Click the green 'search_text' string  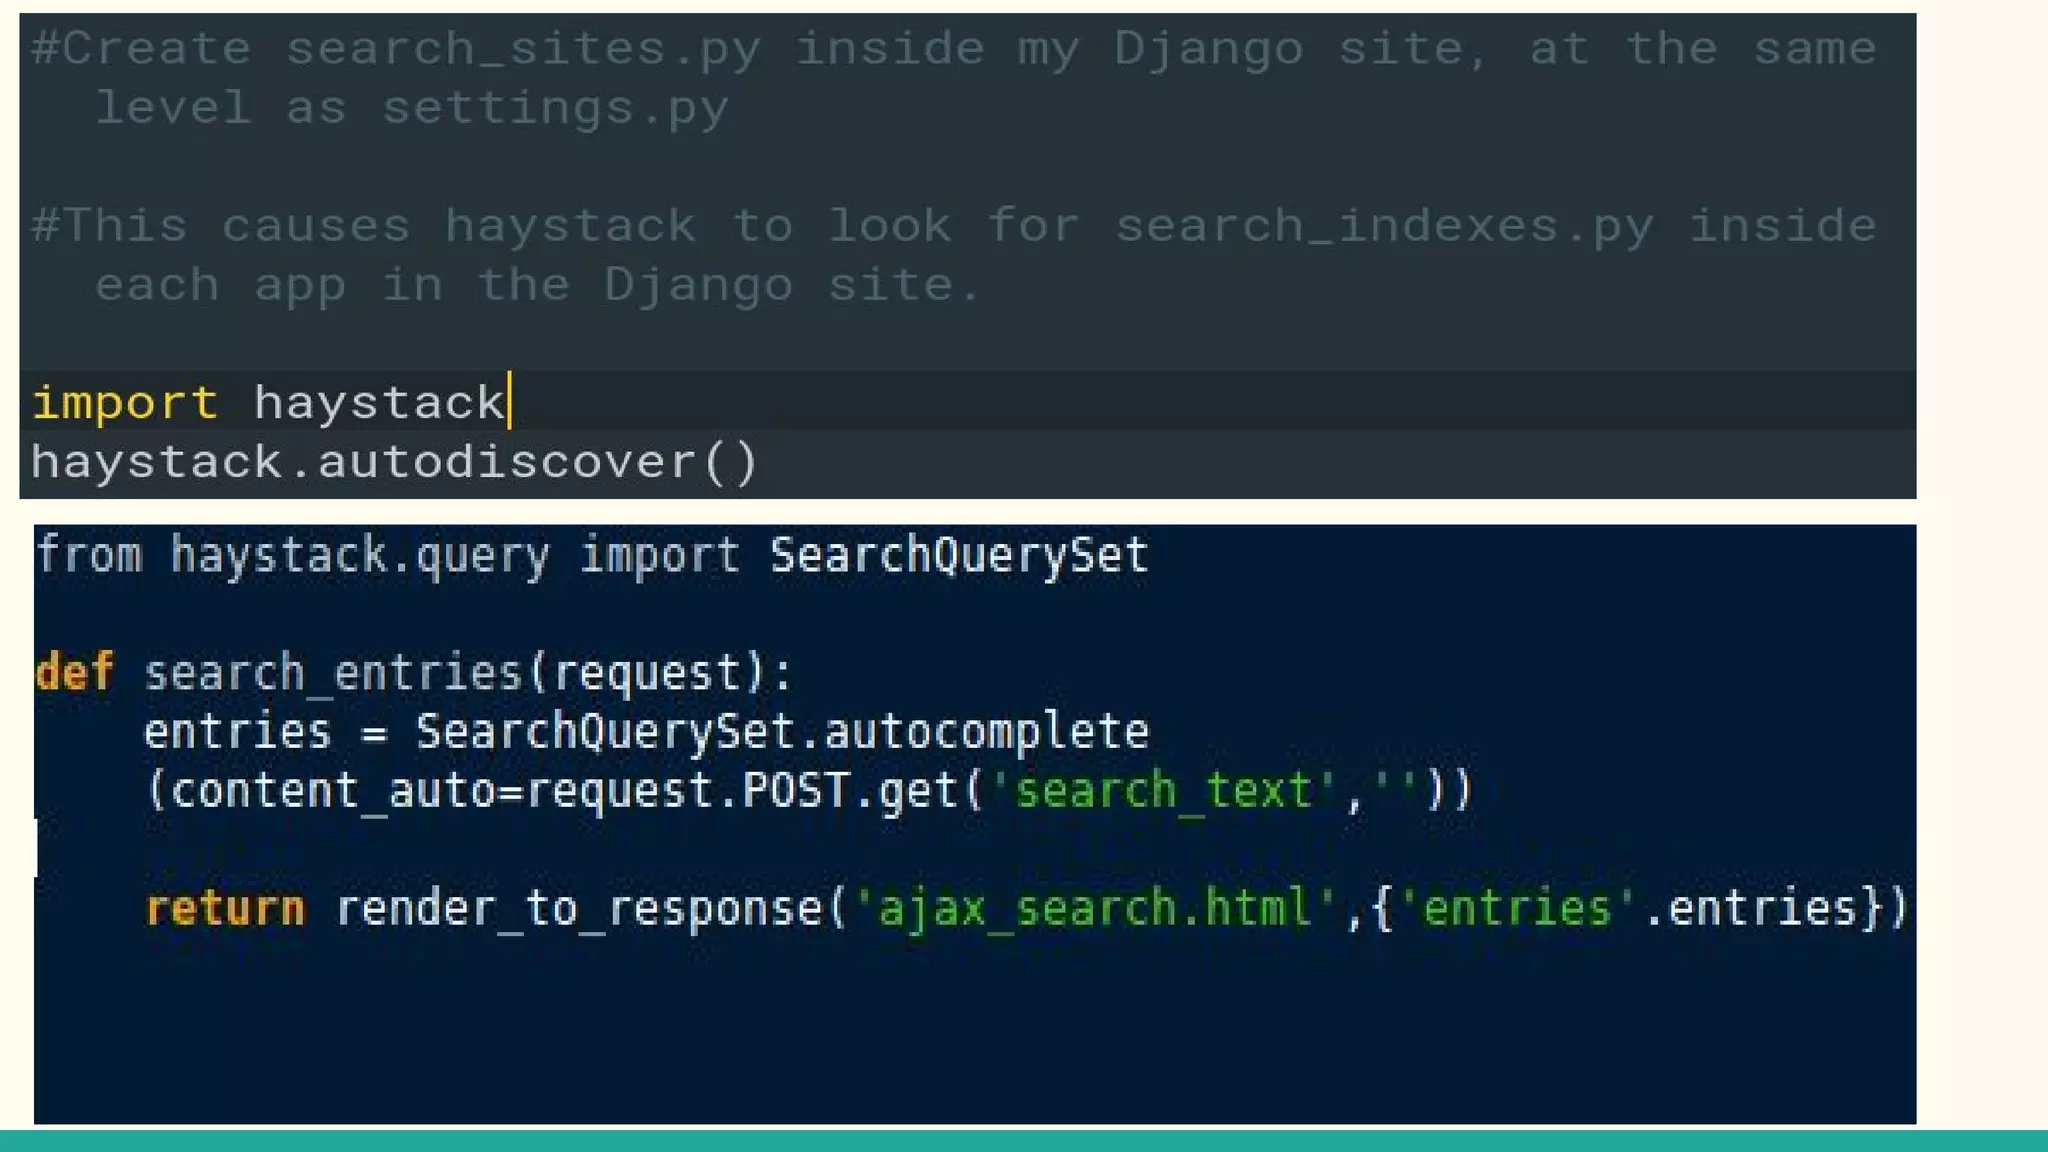(1164, 790)
